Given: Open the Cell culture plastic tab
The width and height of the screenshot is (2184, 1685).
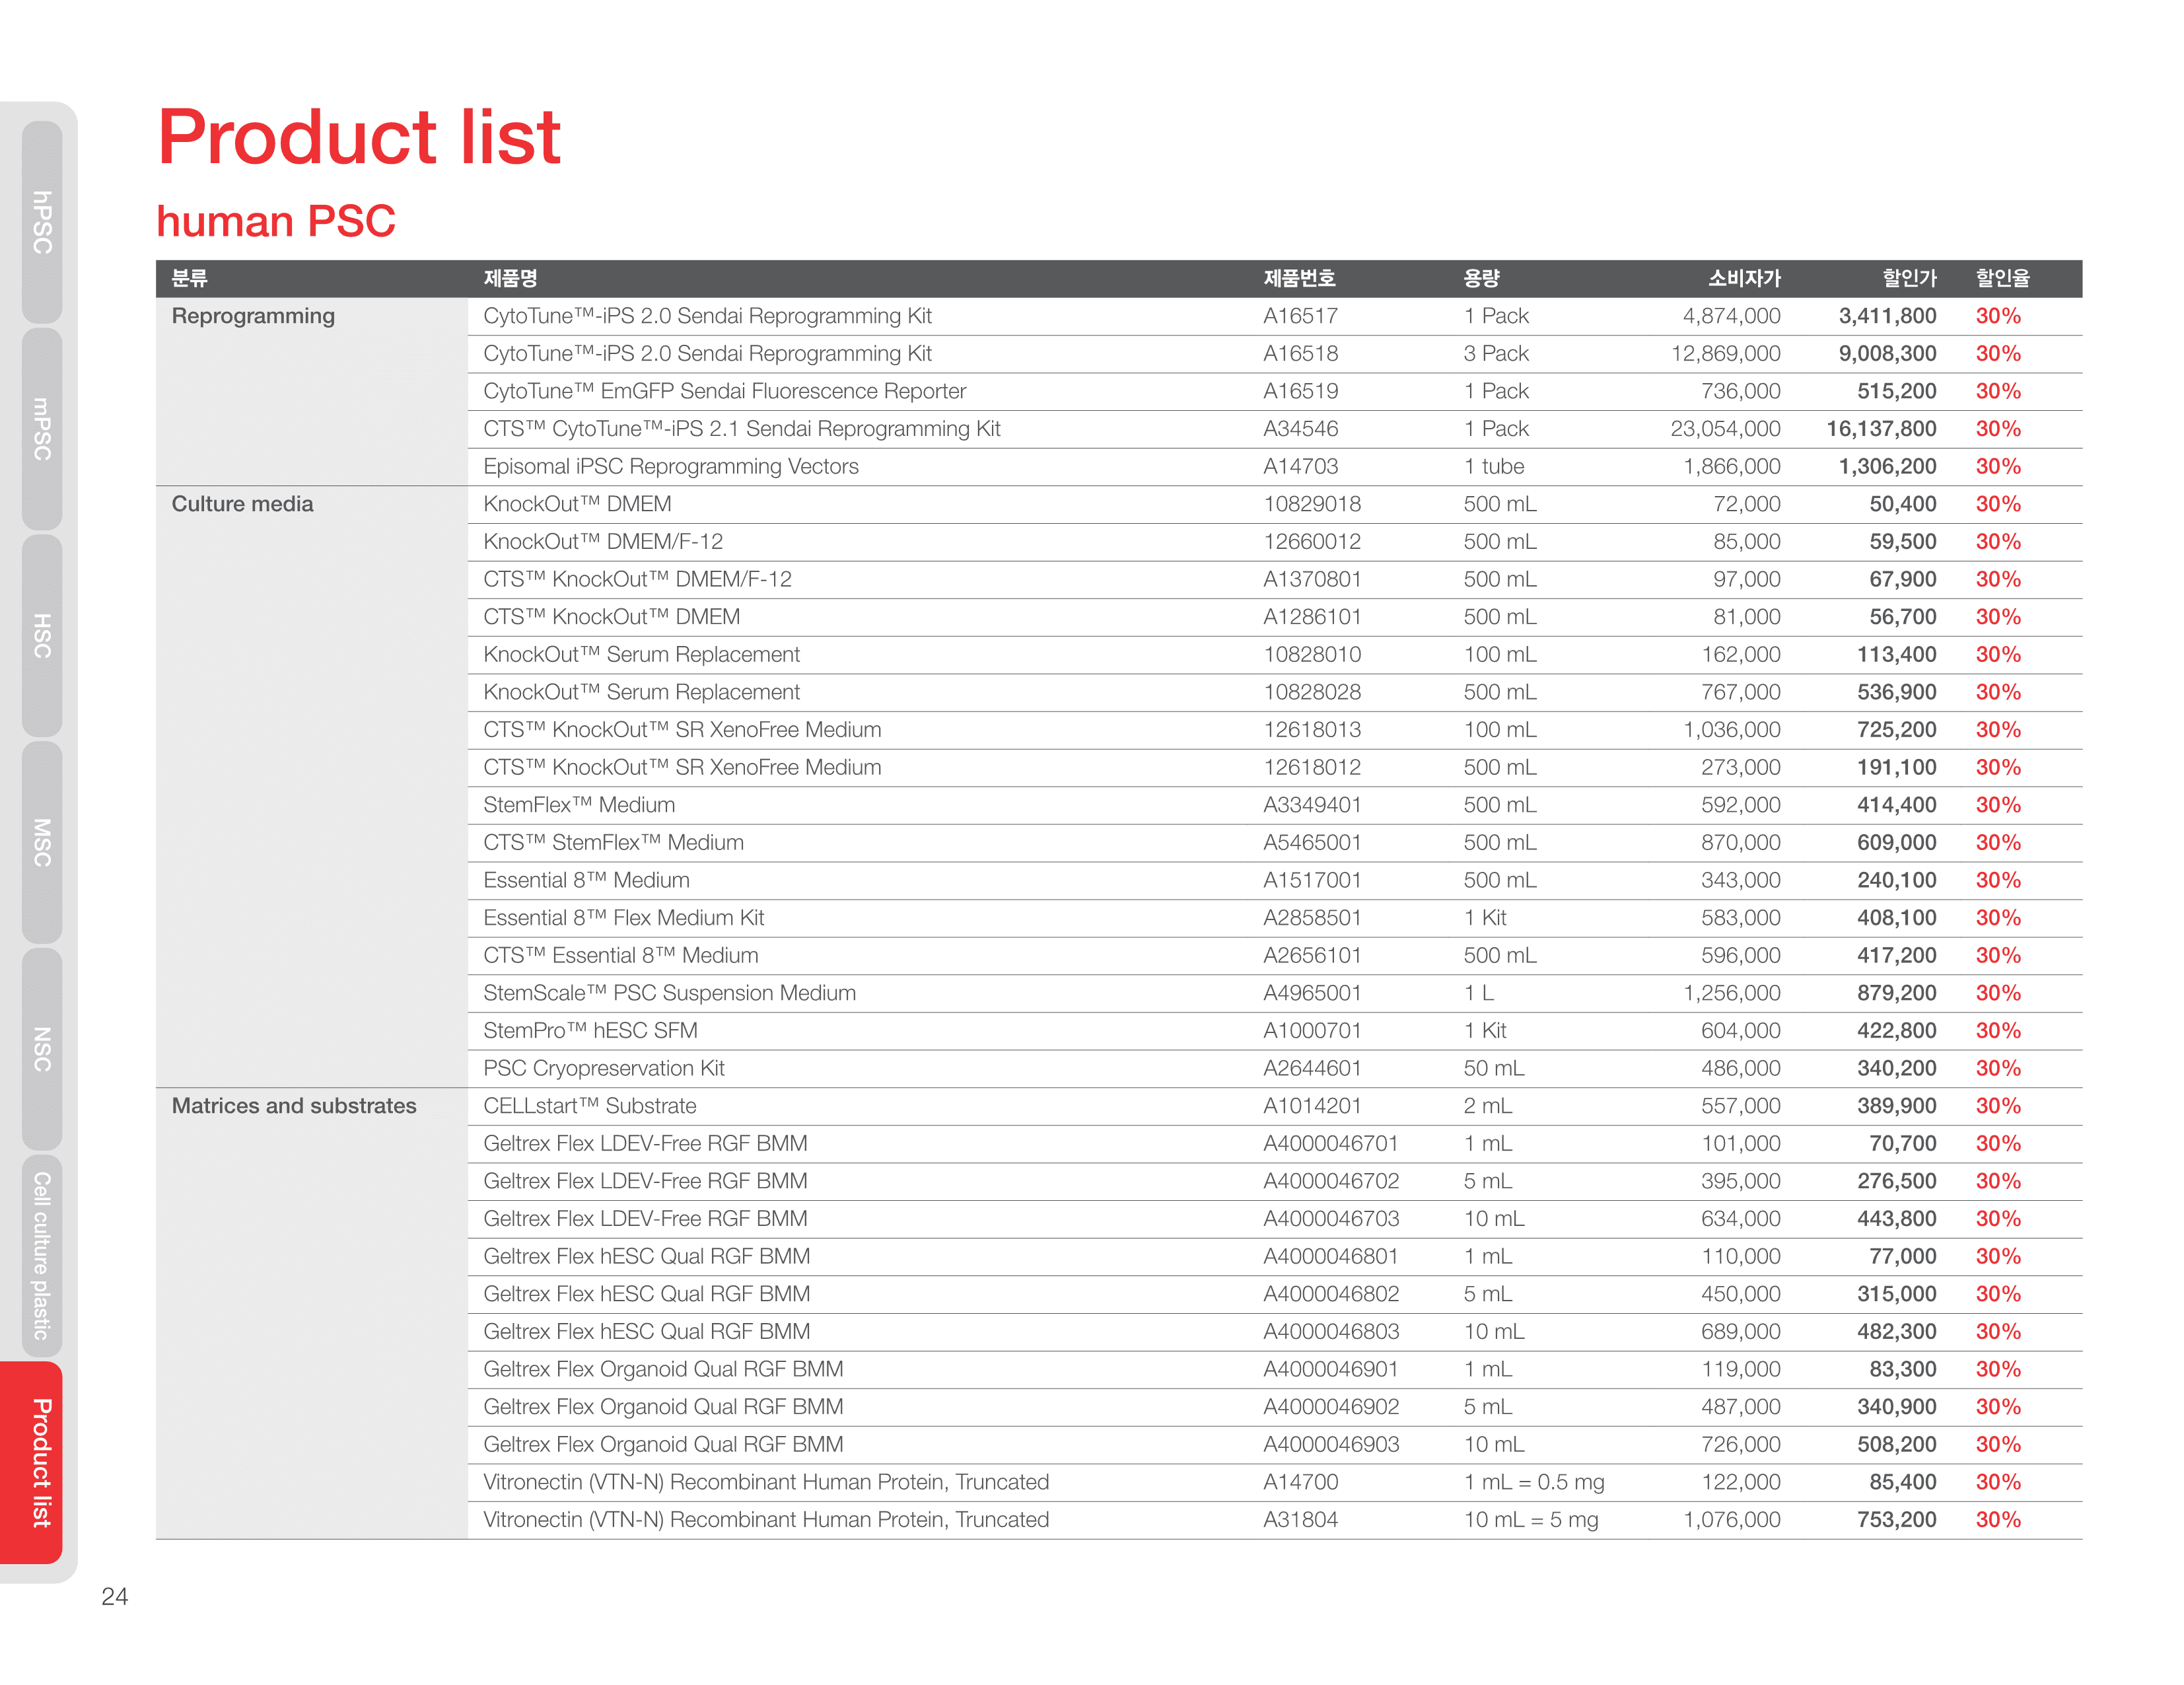Looking at the screenshot, I should [x=42, y=1255].
